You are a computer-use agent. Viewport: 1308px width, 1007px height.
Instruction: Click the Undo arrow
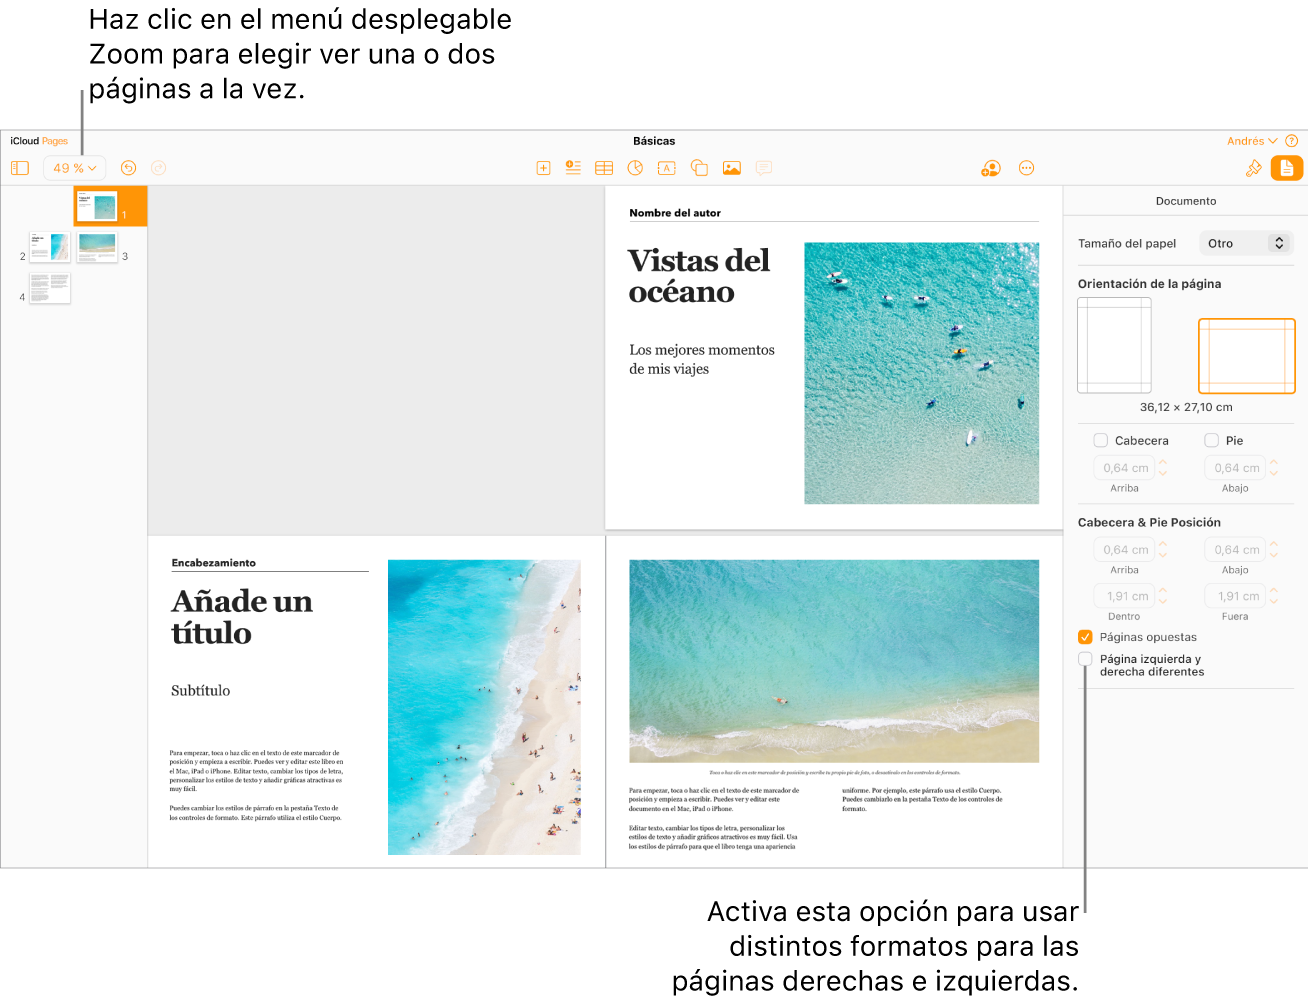pos(128,168)
